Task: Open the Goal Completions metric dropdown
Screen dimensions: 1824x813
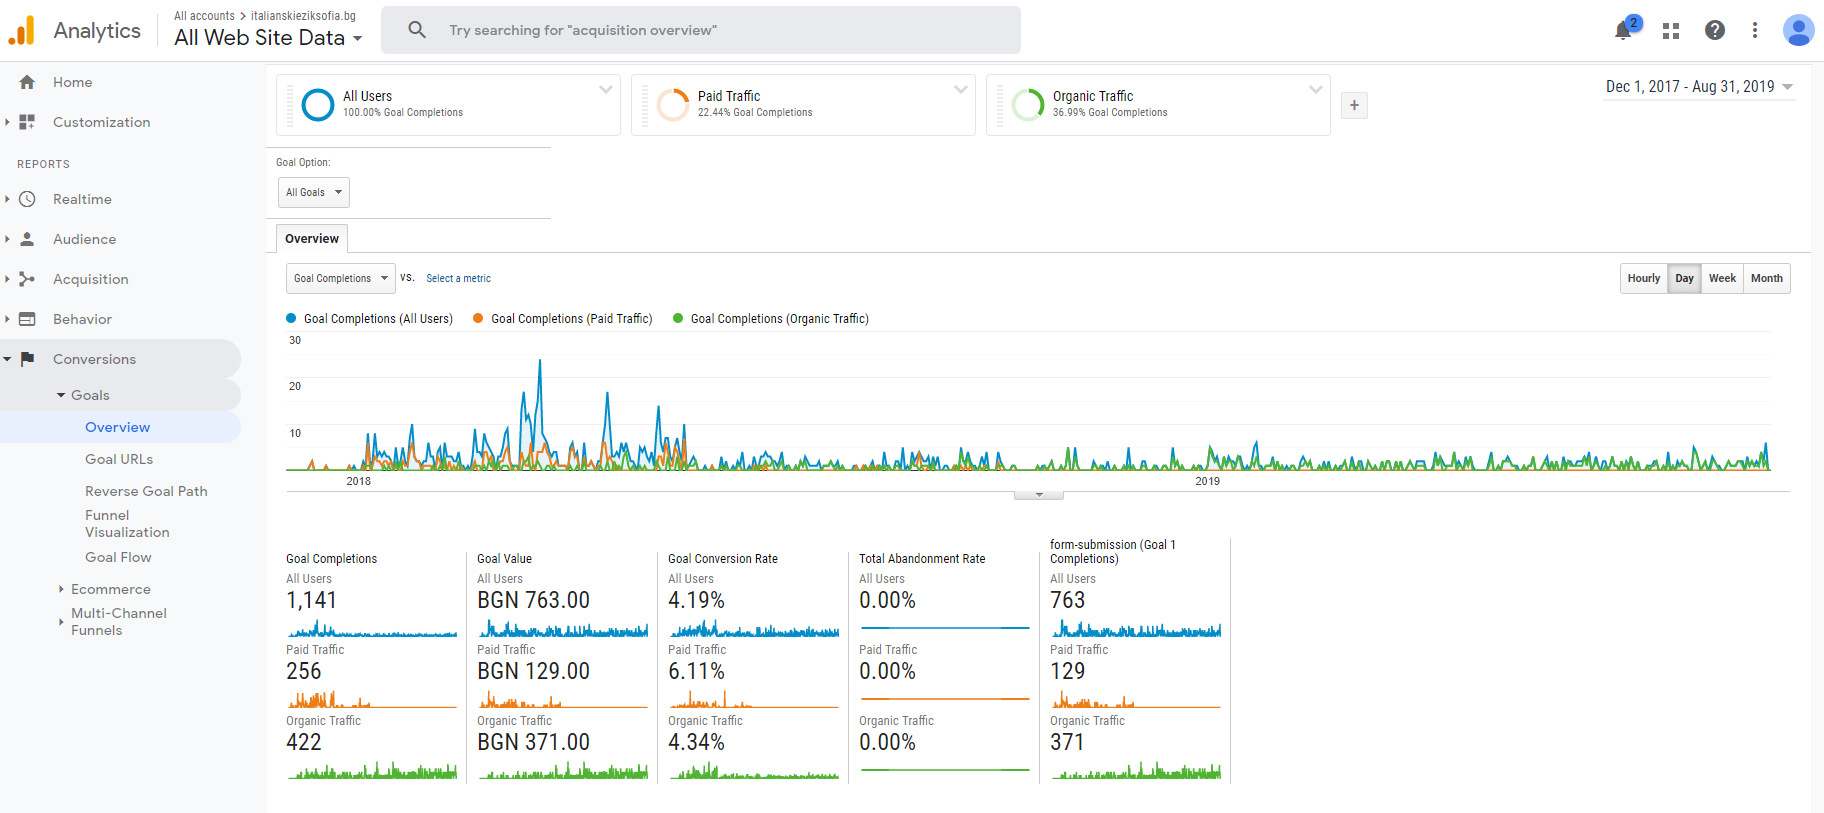Action: coord(340,278)
